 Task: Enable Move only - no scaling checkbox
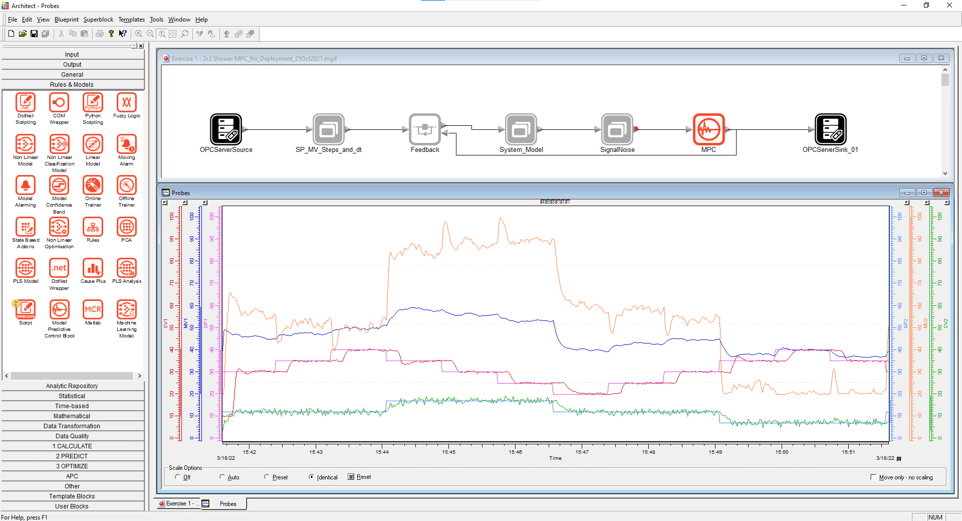[x=873, y=477]
